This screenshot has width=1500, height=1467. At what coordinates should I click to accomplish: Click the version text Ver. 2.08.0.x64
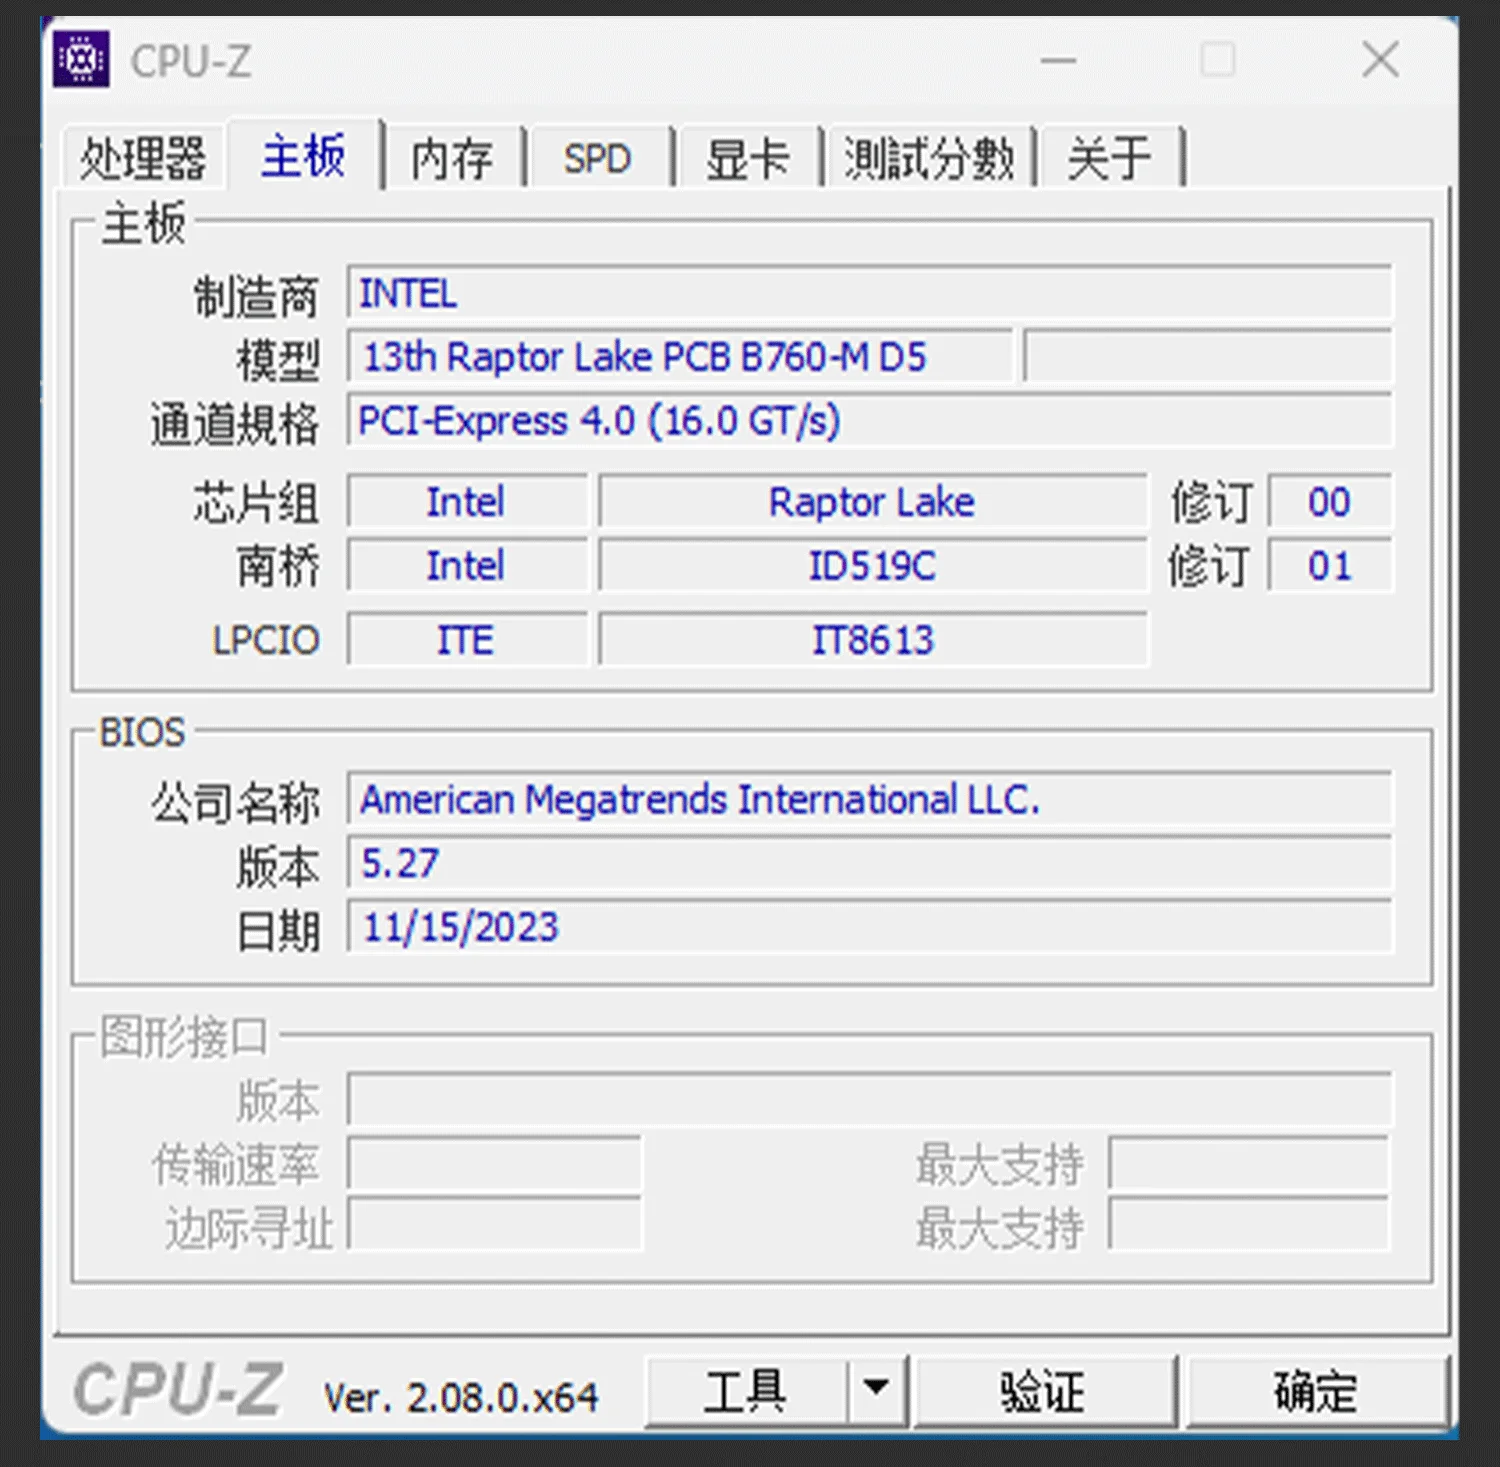point(461,1397)
